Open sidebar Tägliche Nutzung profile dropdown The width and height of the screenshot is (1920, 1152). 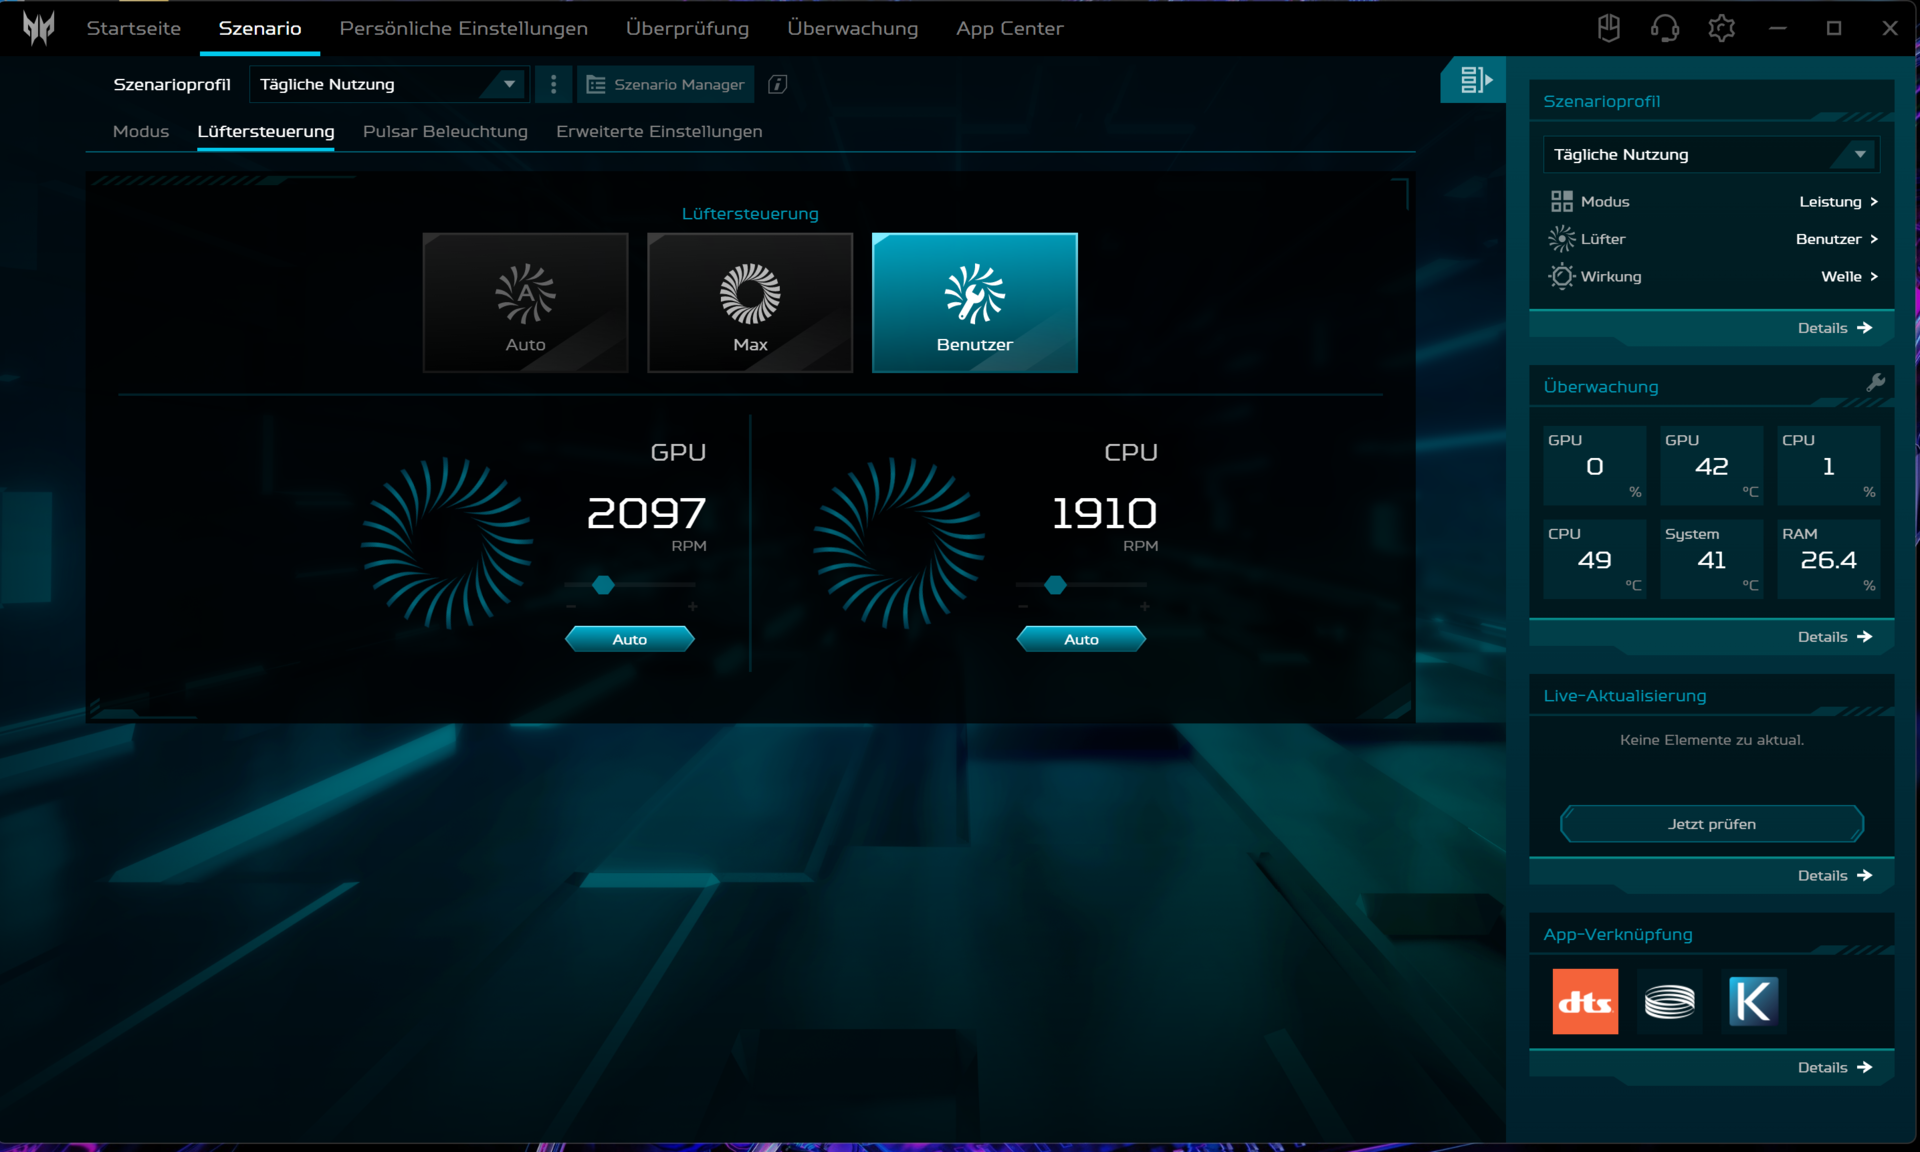[x=1710, y=155]
